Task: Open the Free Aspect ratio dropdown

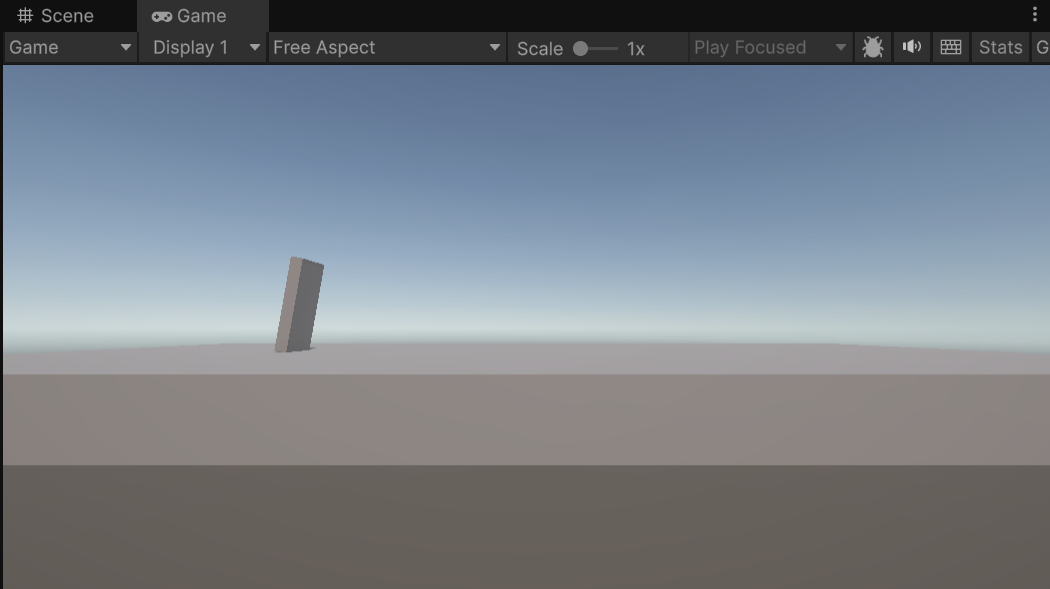Action: [x=386, y=47]
